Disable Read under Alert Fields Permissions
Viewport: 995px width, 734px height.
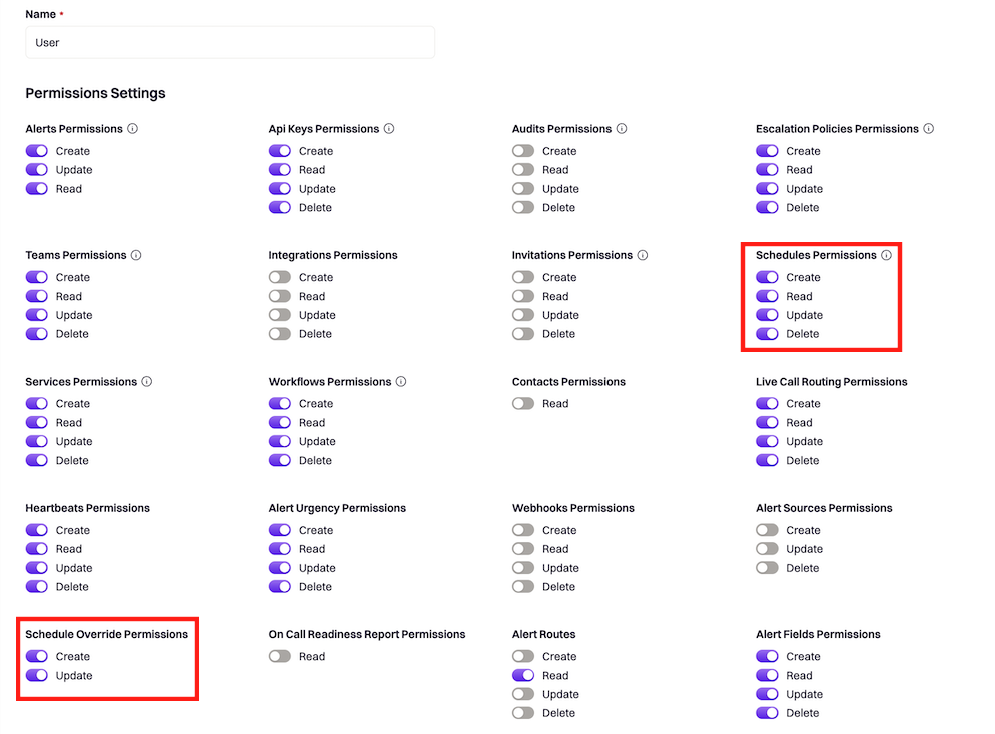[767, 676]
